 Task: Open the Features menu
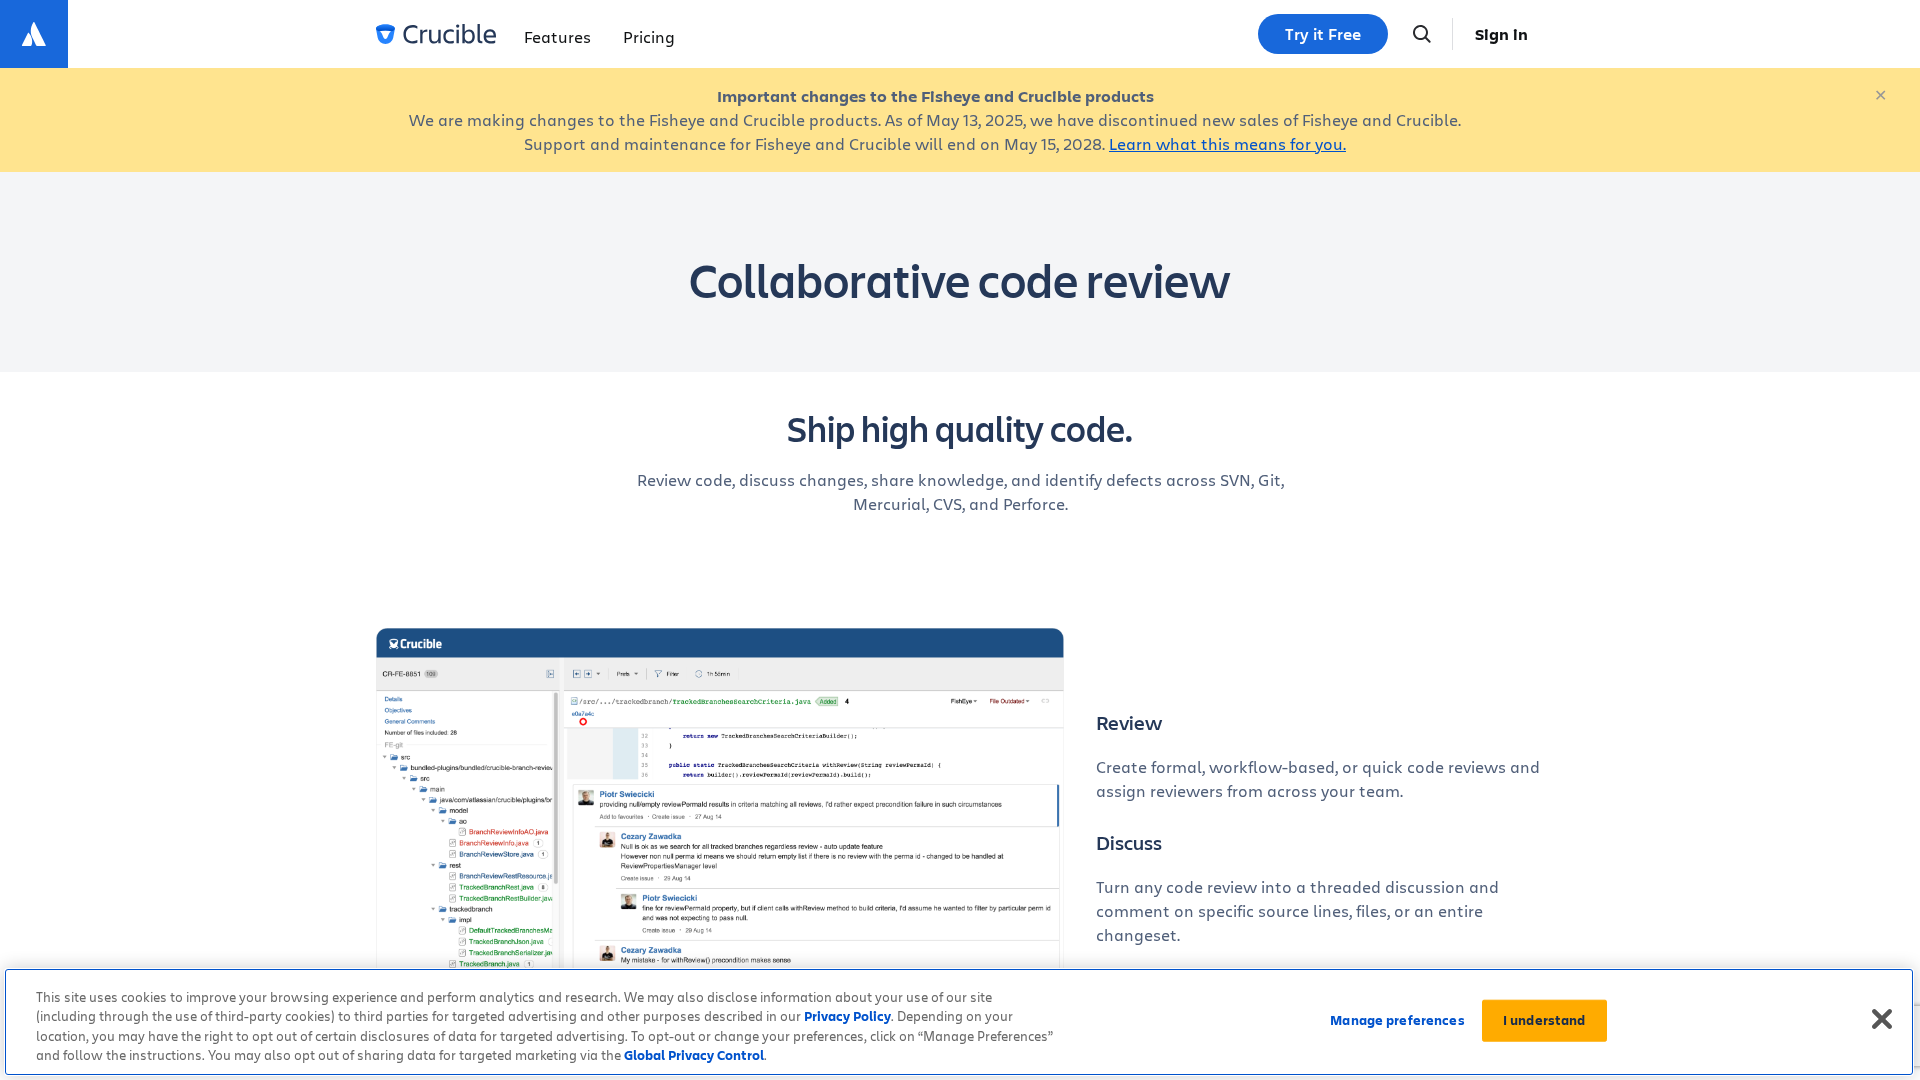pyautogui.click(x=557, y=37)
